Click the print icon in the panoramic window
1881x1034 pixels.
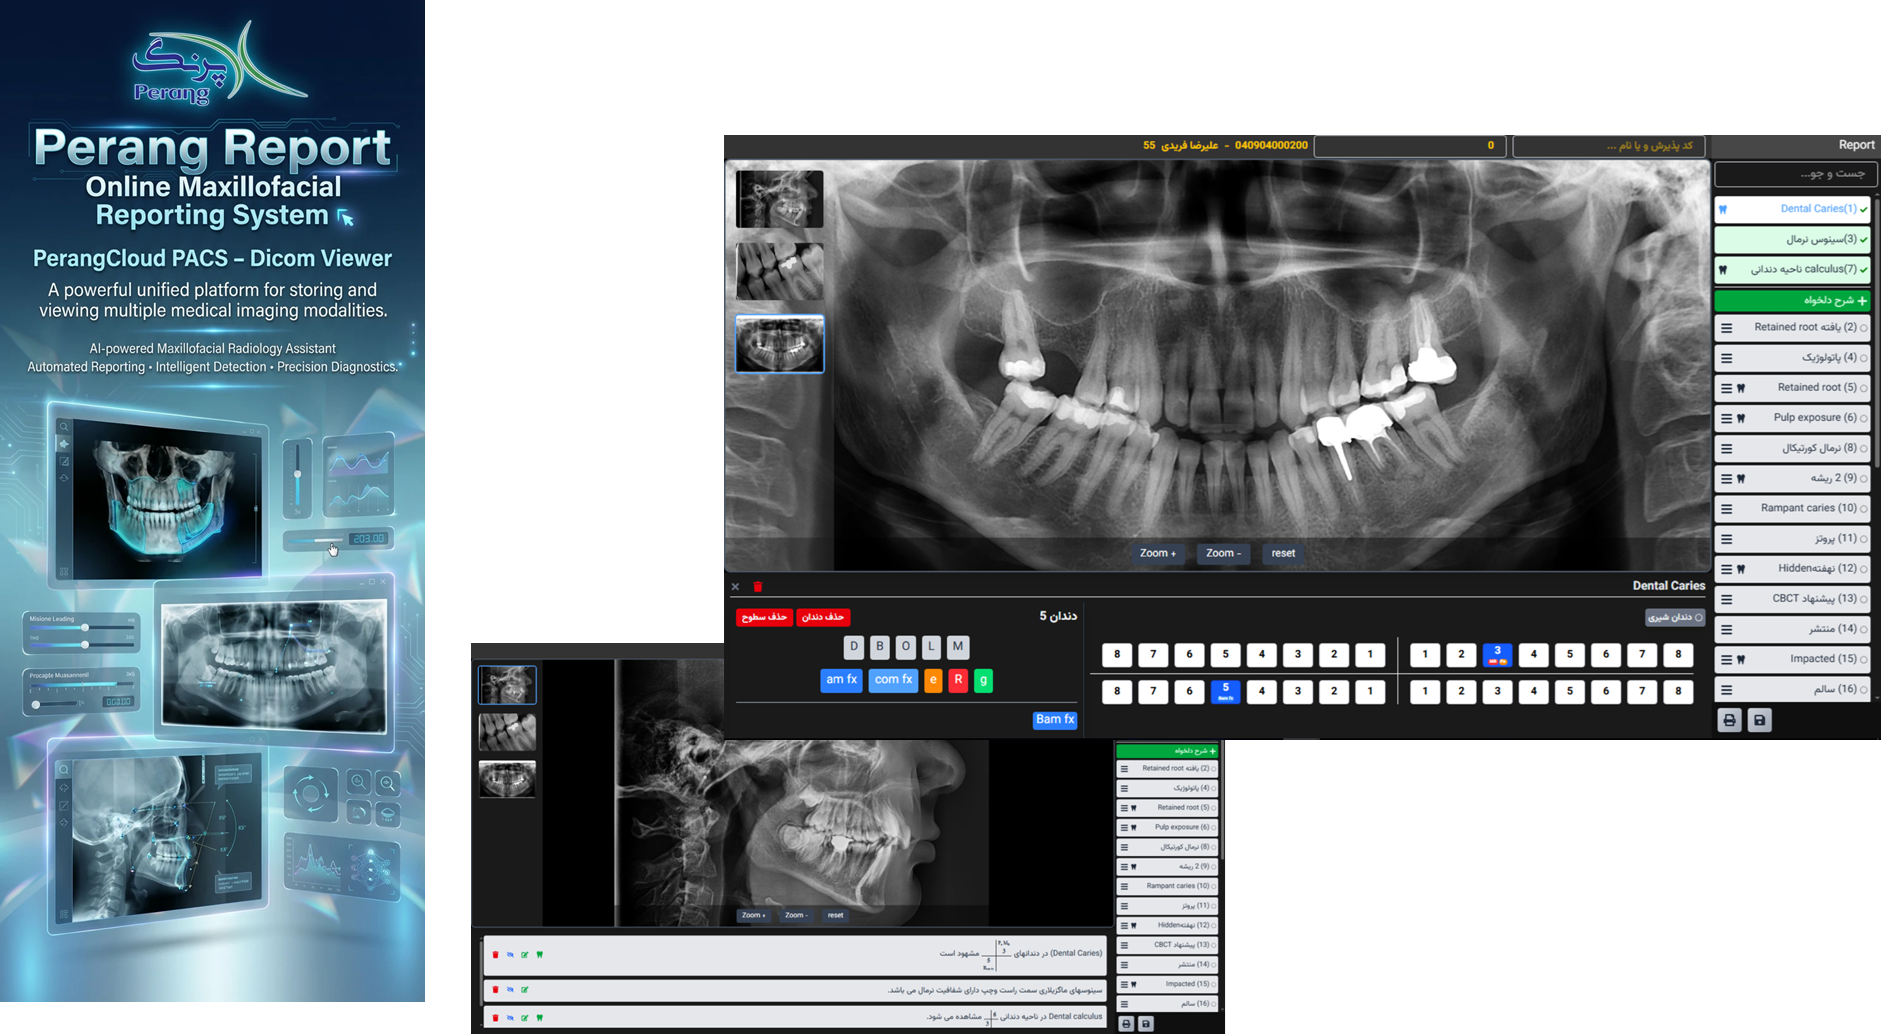[1729, 720]
